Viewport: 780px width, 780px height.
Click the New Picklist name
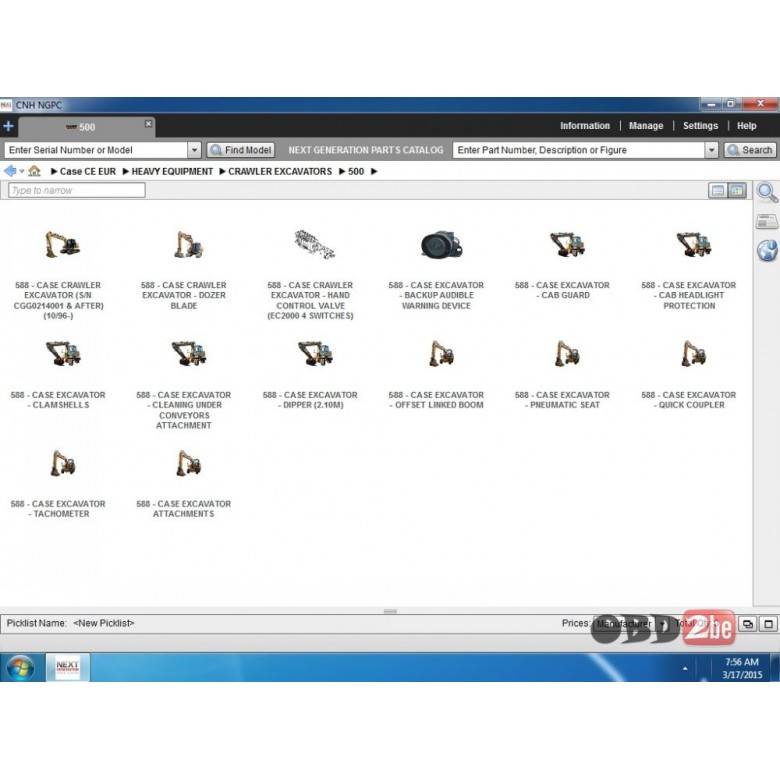[103, 623]
